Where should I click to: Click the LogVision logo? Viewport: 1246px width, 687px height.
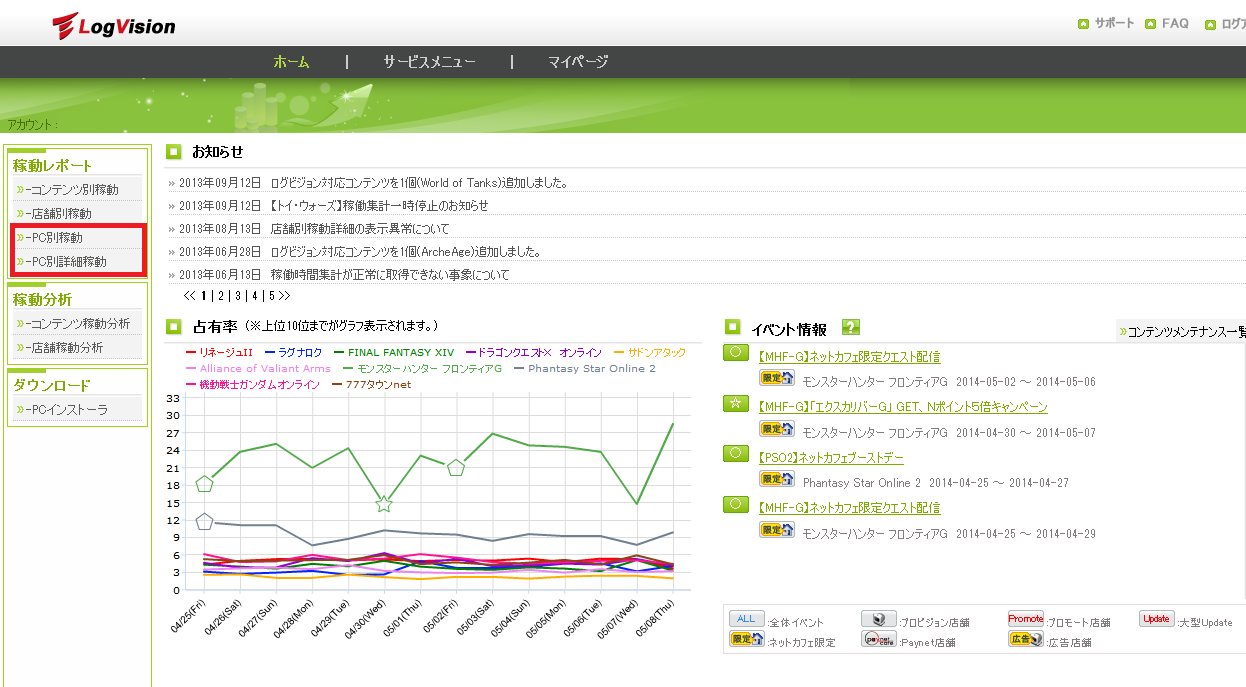[x=113, y=26]
